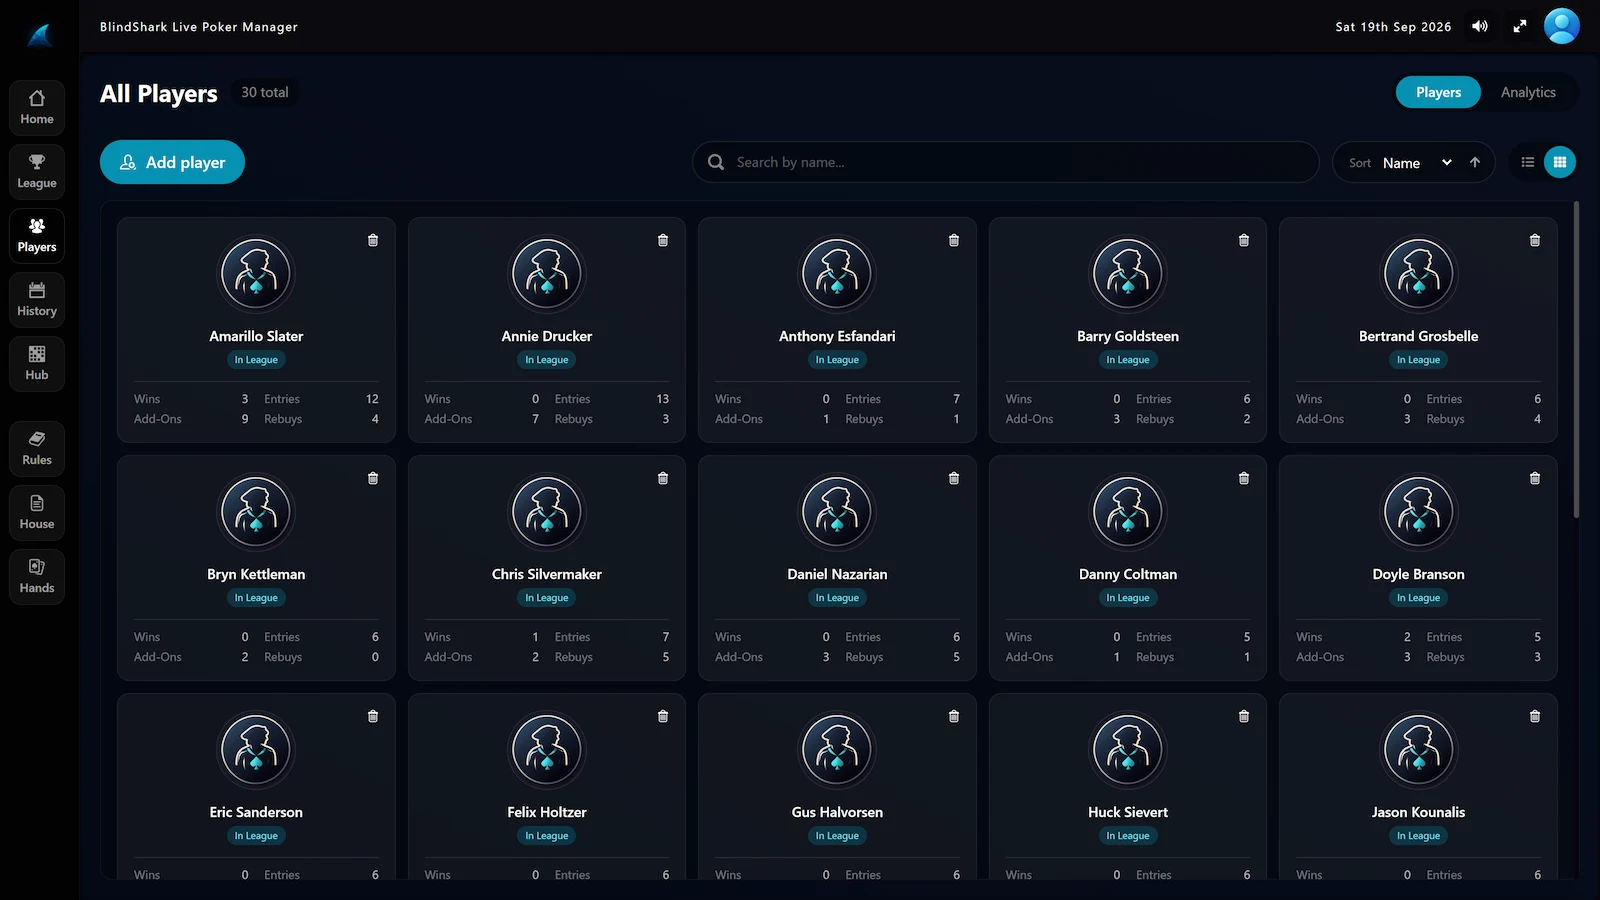The height and width of the screenshot is (900, 1600).
Task: Open Danny Coltman's avatar thumbnail
Action: click(x=1128, y=511)
